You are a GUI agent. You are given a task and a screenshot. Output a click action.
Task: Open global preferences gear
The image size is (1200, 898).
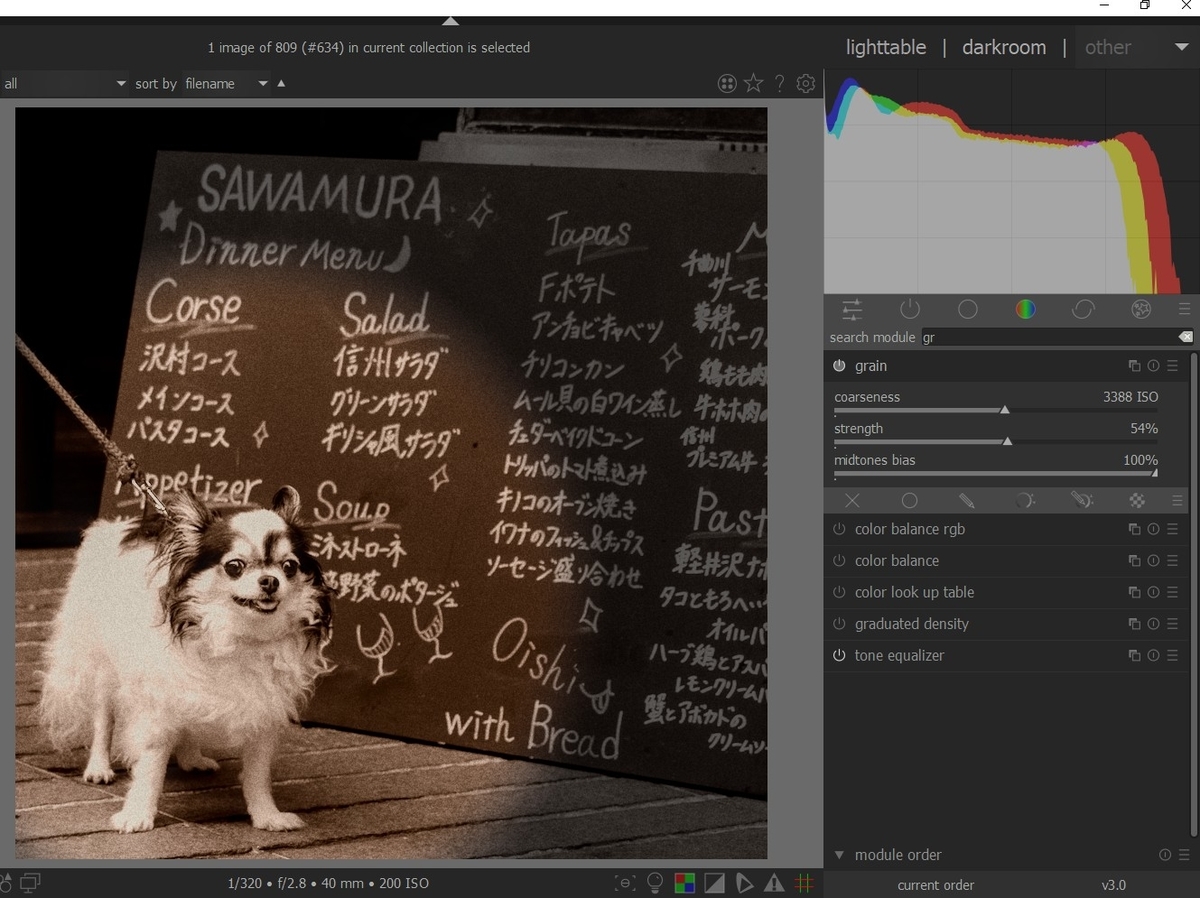pyautogui.click(x=806, y=84)
